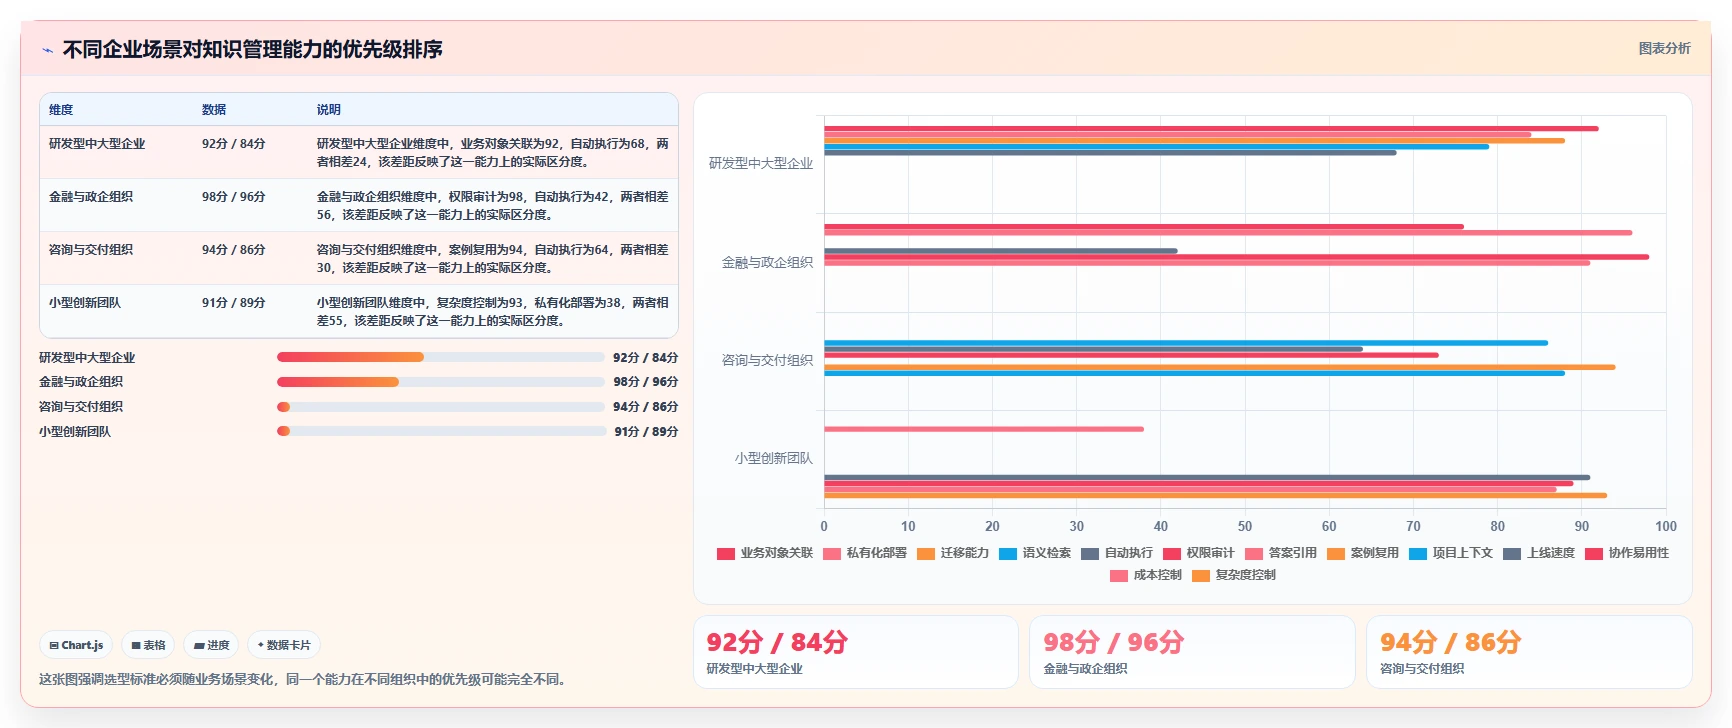Open the 94分 / 86分 summary card
This screenshot has width=1732, height=728.
coord(1529,652)
